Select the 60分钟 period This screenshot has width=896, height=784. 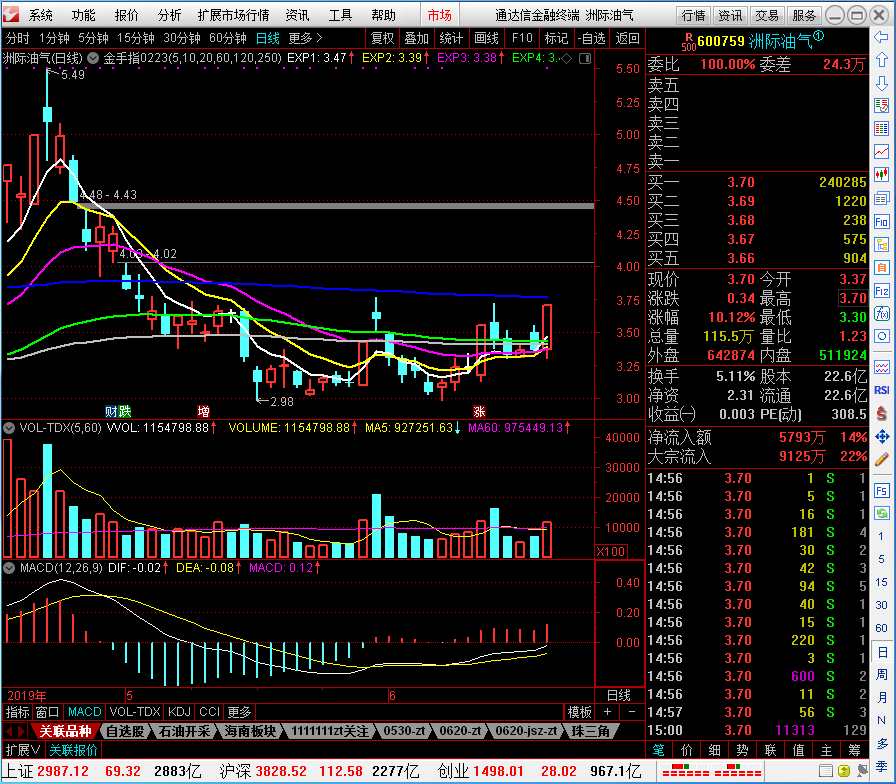point(227,38)
